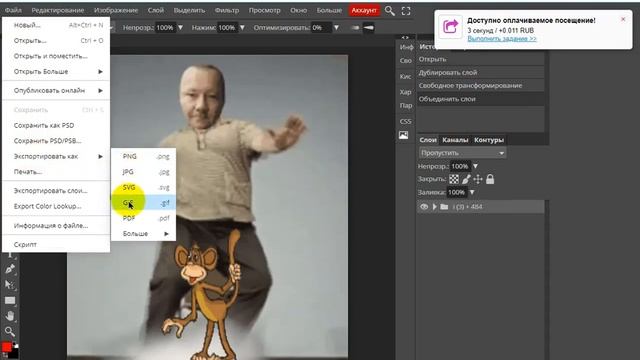Select first brush tip shape preset

[x=355, y=28]
